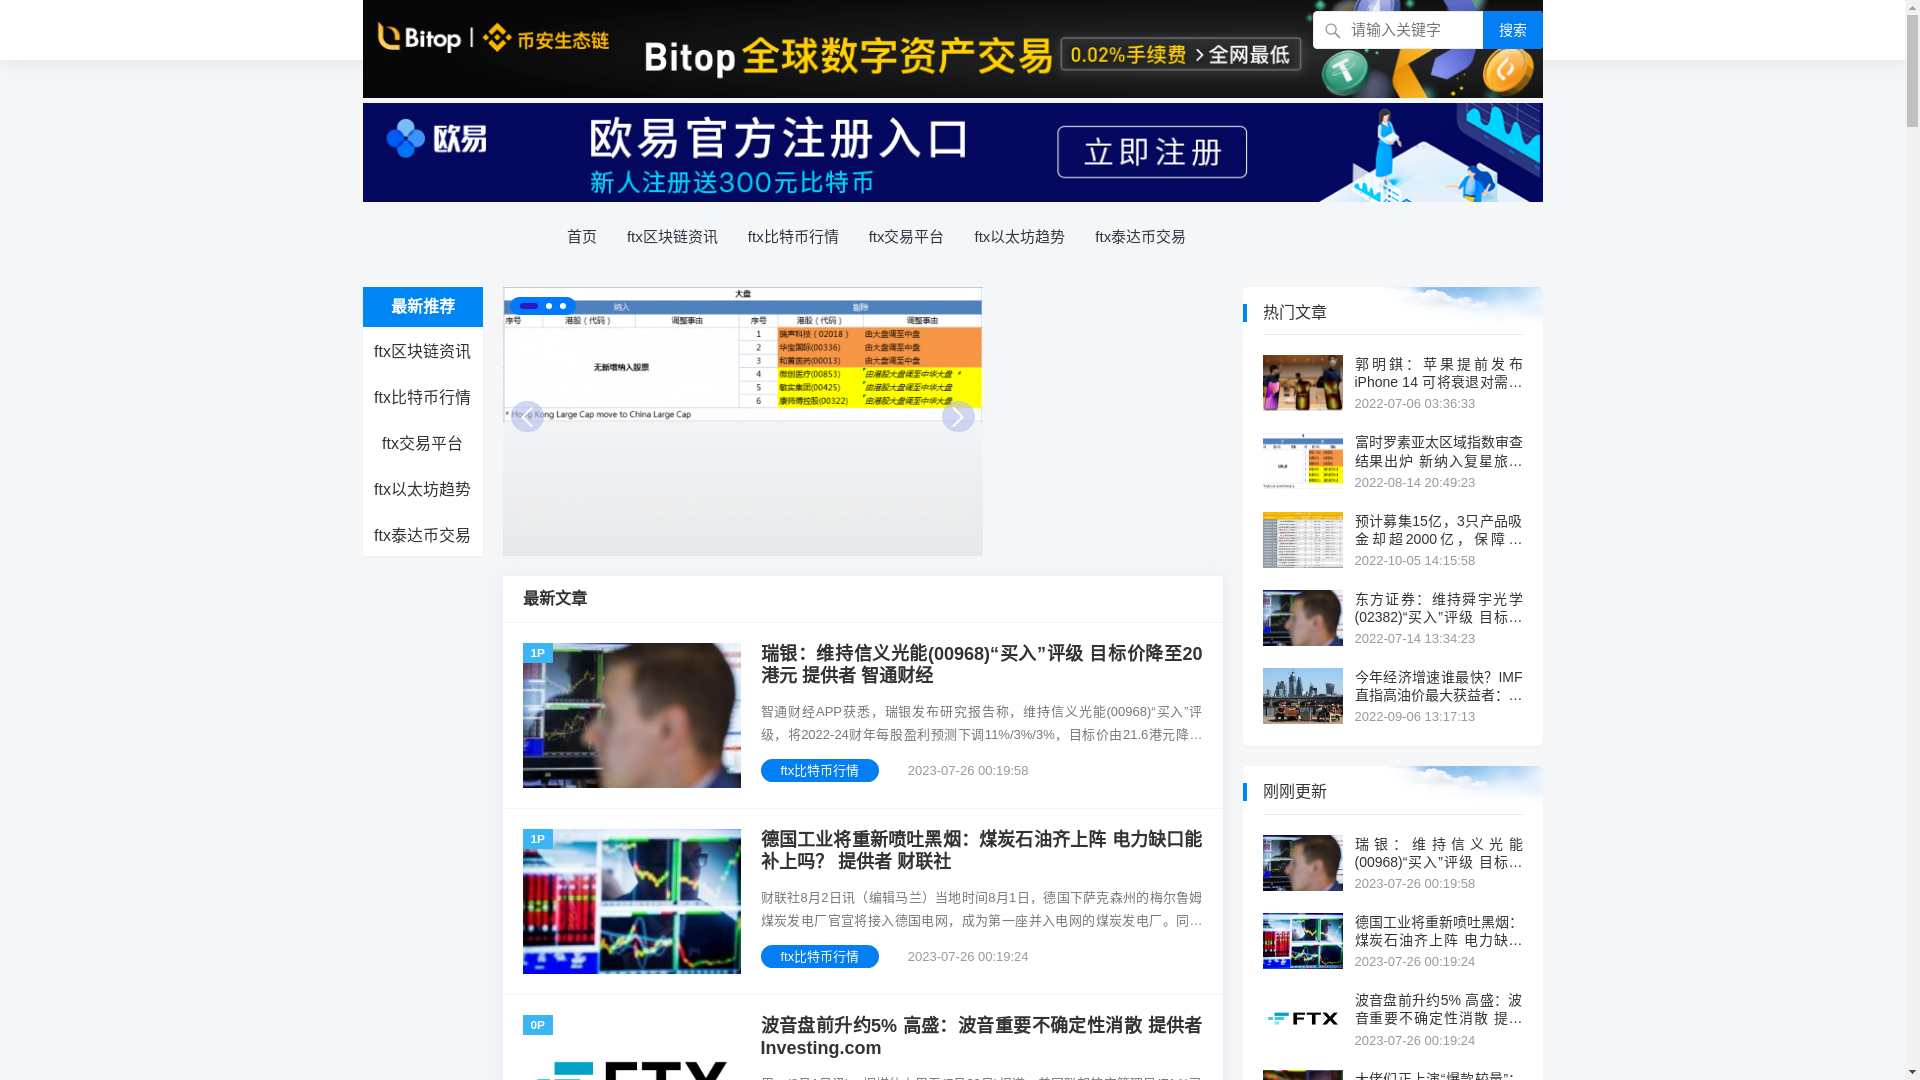This screenshot has height=1080, width=1920.
Task: Open article title 瑞银：维持舜宇光学 in latest articles
Action: click(981, 664)
